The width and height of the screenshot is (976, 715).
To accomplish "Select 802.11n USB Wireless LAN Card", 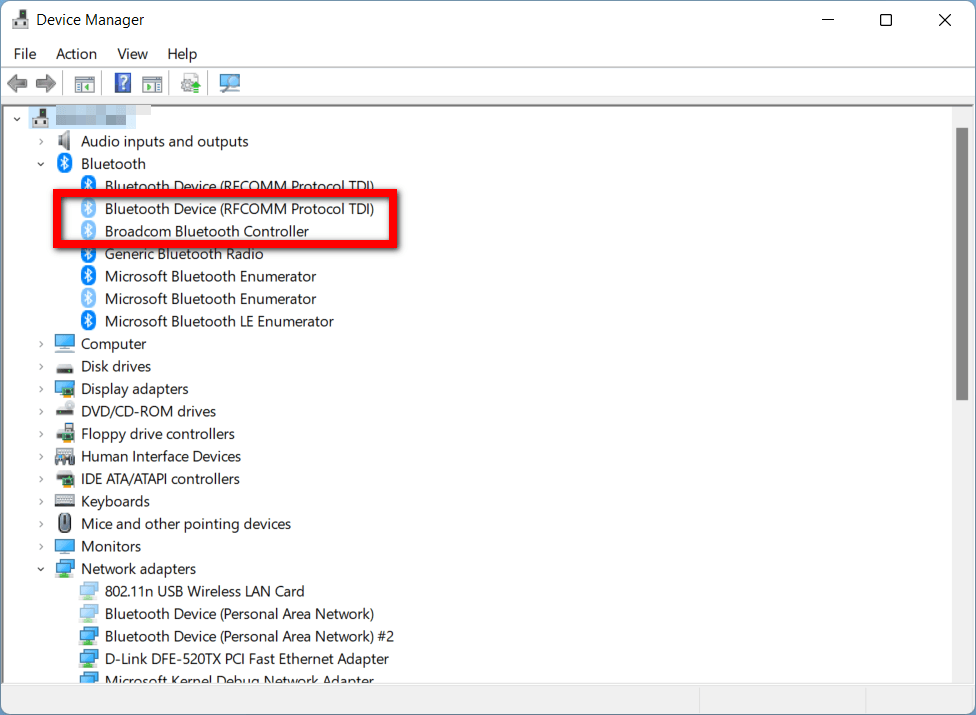I will (204, 592).
